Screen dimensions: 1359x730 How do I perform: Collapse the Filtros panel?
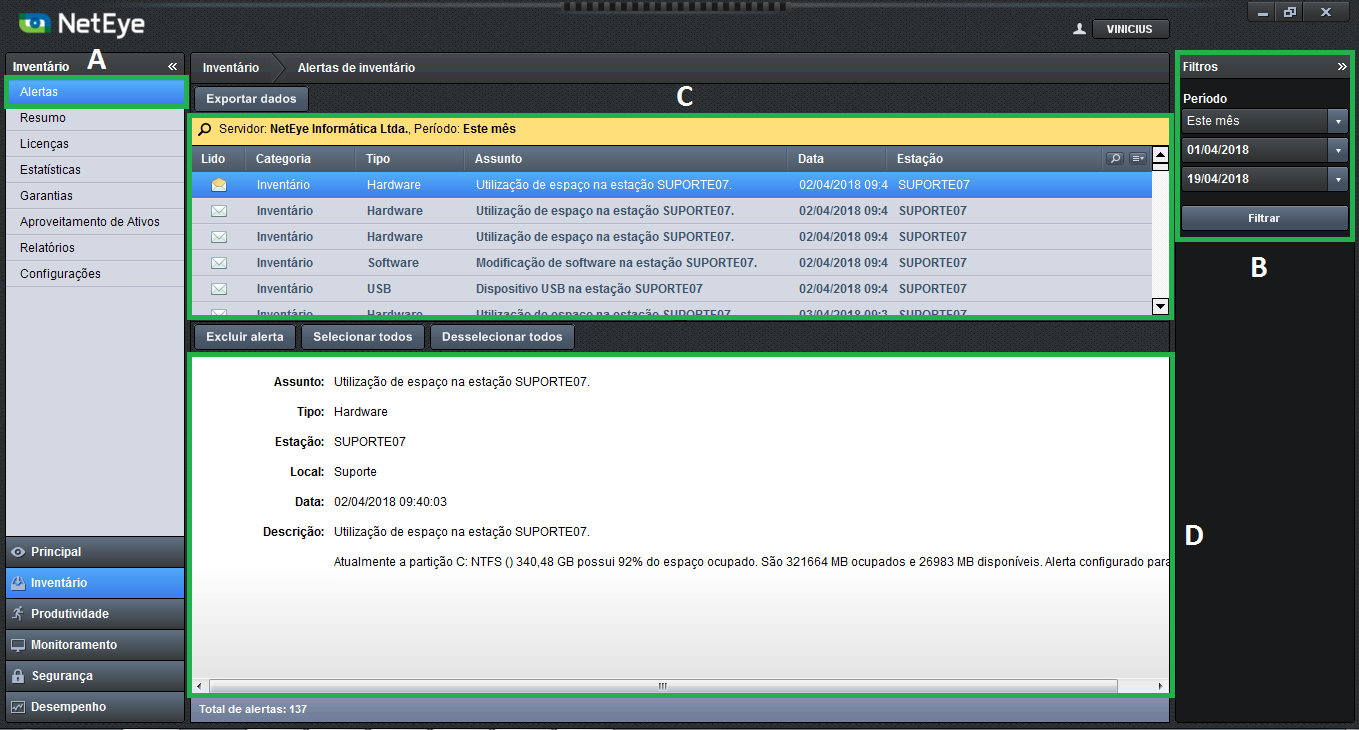(x=1342, y=66)
